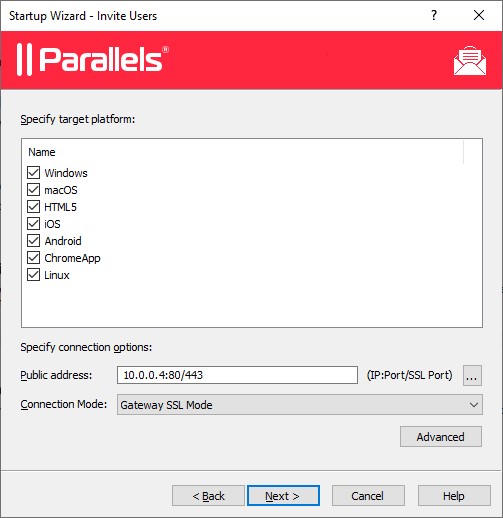503x518 pixels.
Task: Click the Public address input field
Action: (x=237, y=375)
